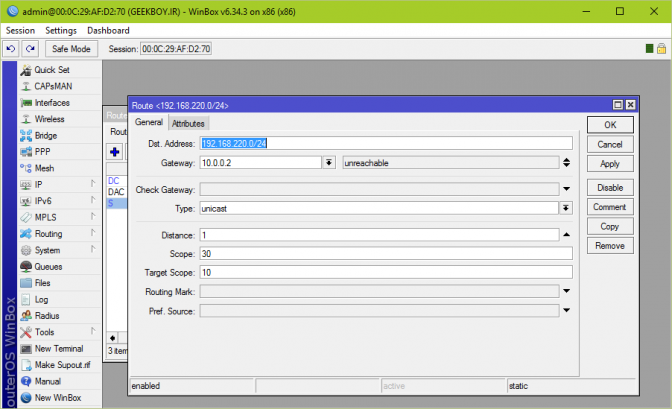
Task: Expand the Routing Mark field
Action: pyautogui.click(x=567, y=291)
